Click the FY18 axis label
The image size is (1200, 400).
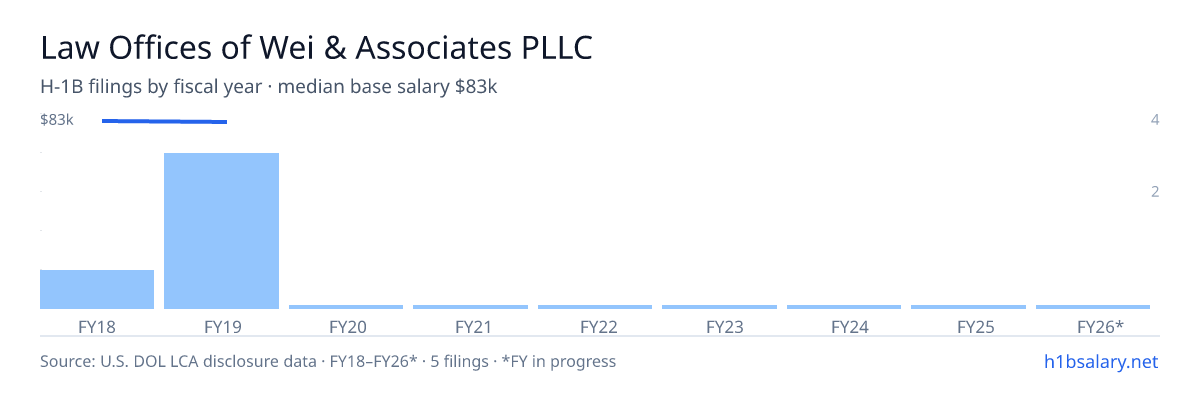tap(97, 326)
